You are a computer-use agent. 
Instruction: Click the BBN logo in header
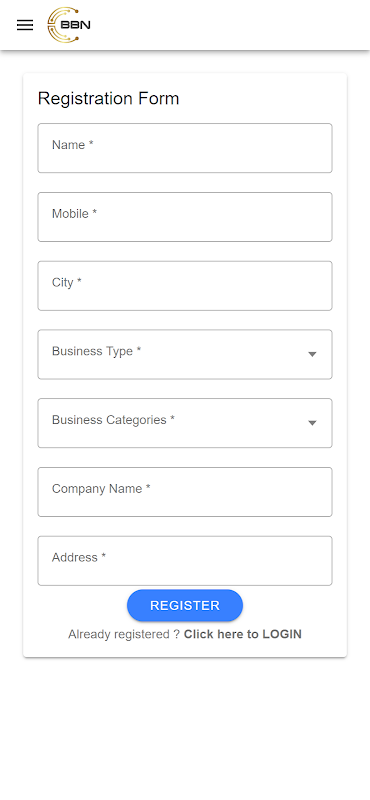(69, 24)
